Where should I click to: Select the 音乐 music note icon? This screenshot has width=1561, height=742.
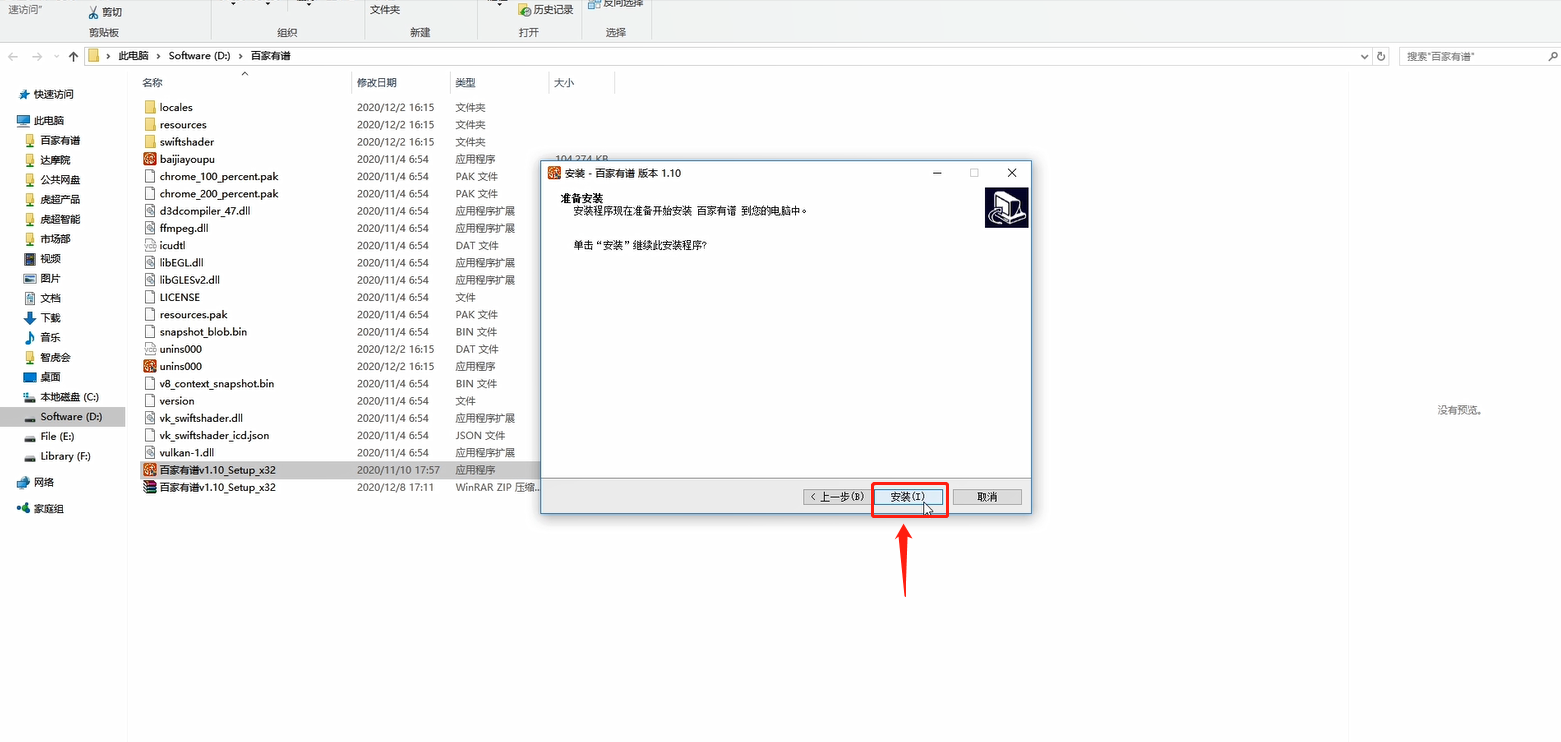pyautogui.click(x=30, y=338)
